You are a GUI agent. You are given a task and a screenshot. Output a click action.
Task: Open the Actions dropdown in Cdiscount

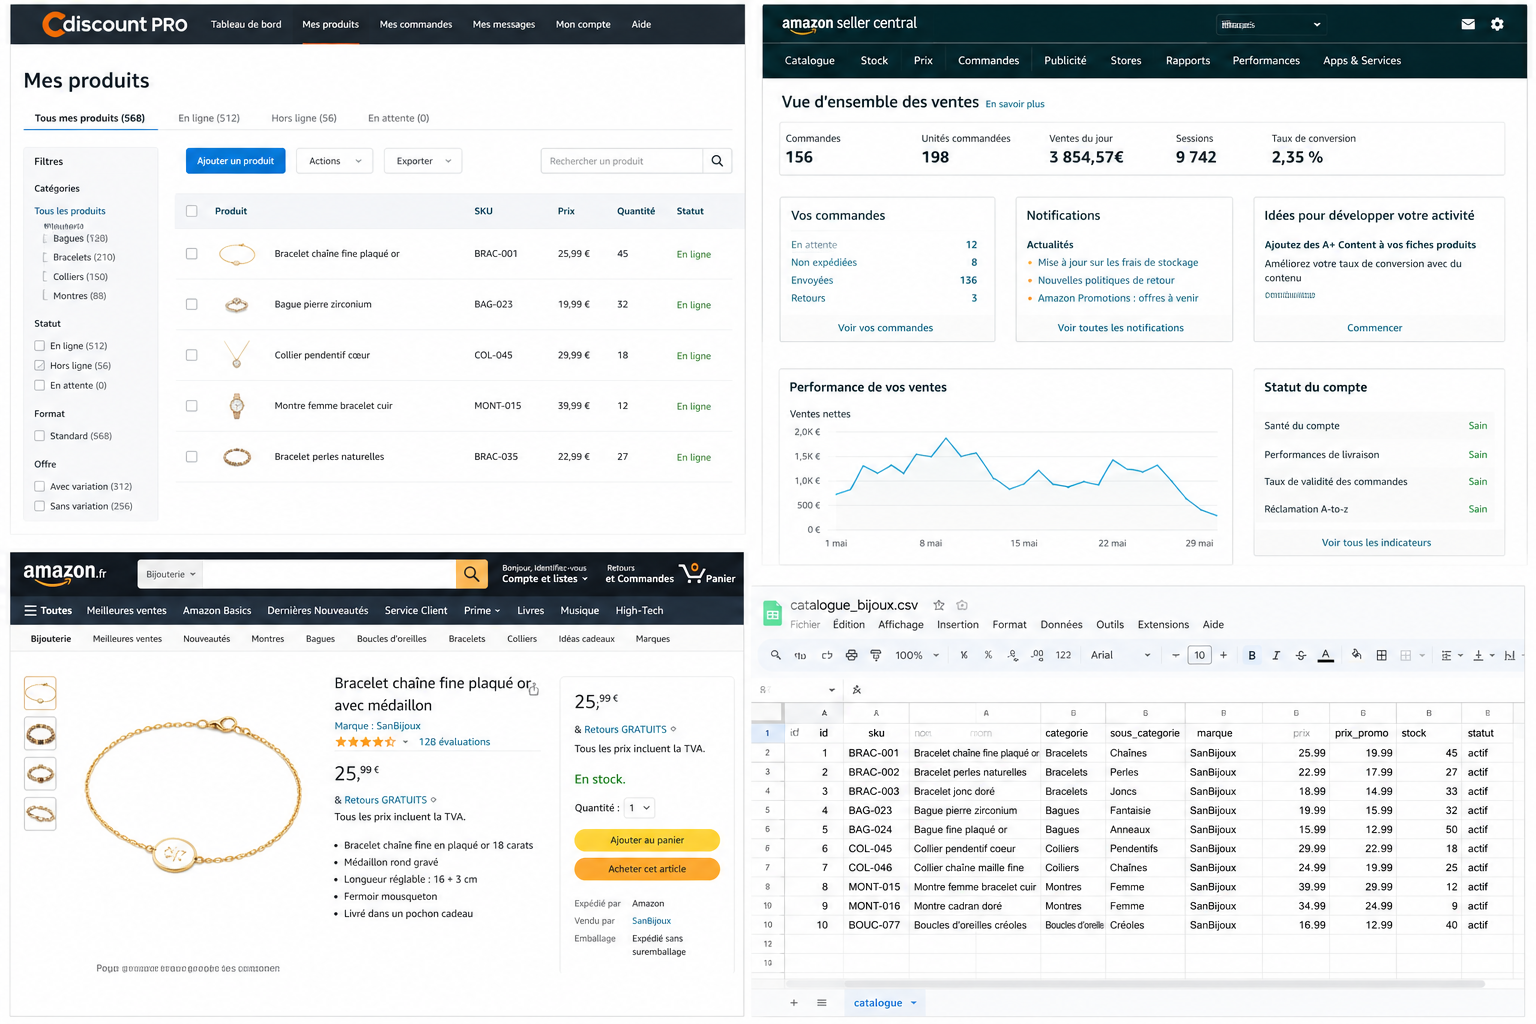335,161
